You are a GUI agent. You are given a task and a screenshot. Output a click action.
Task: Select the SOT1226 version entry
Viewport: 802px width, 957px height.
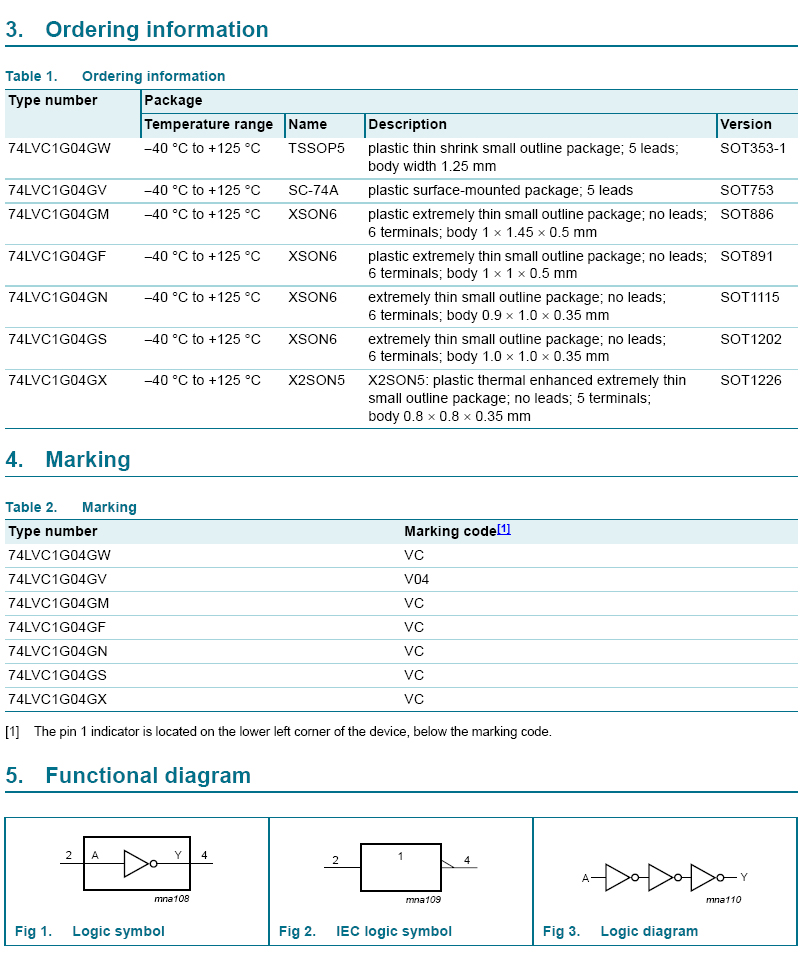coord(750,380)
